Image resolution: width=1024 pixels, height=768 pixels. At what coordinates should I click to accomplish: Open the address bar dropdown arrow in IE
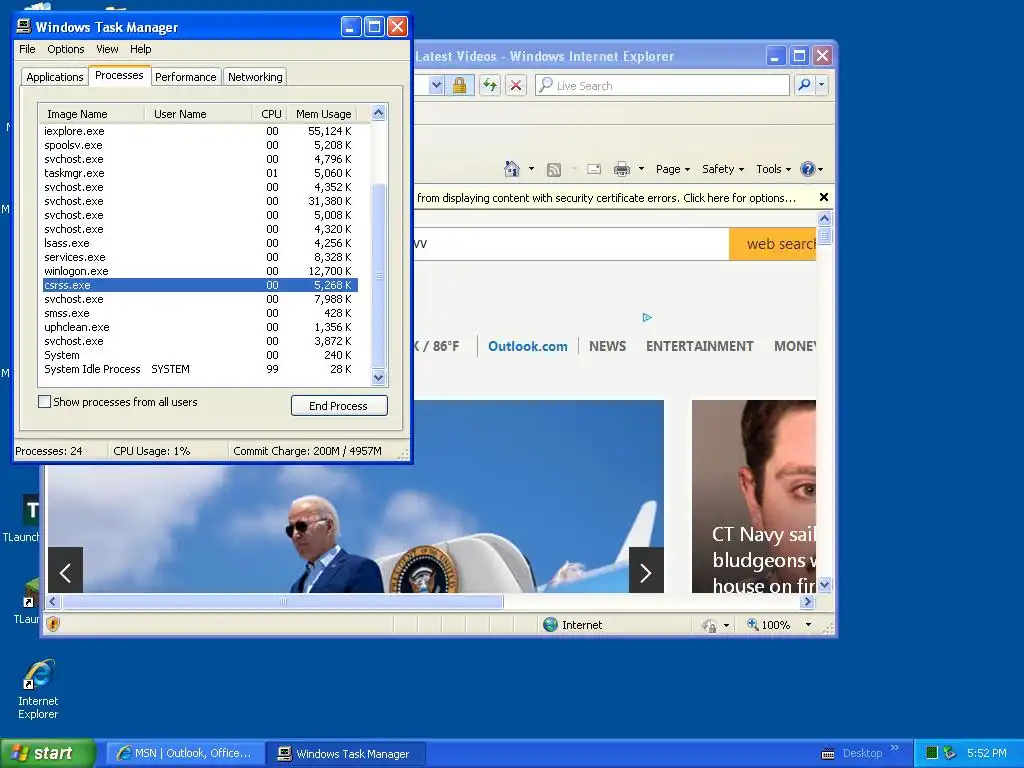pyautogui.click(x=437, y=85)
